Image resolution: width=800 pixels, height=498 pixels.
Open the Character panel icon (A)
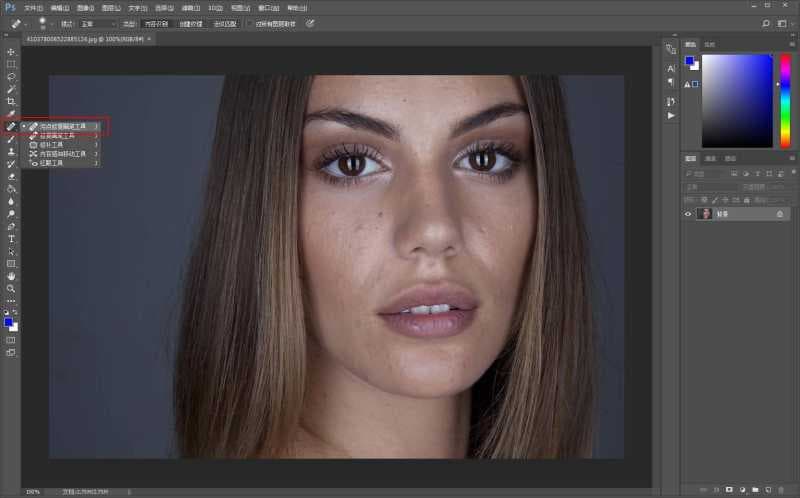pos(670,69)
